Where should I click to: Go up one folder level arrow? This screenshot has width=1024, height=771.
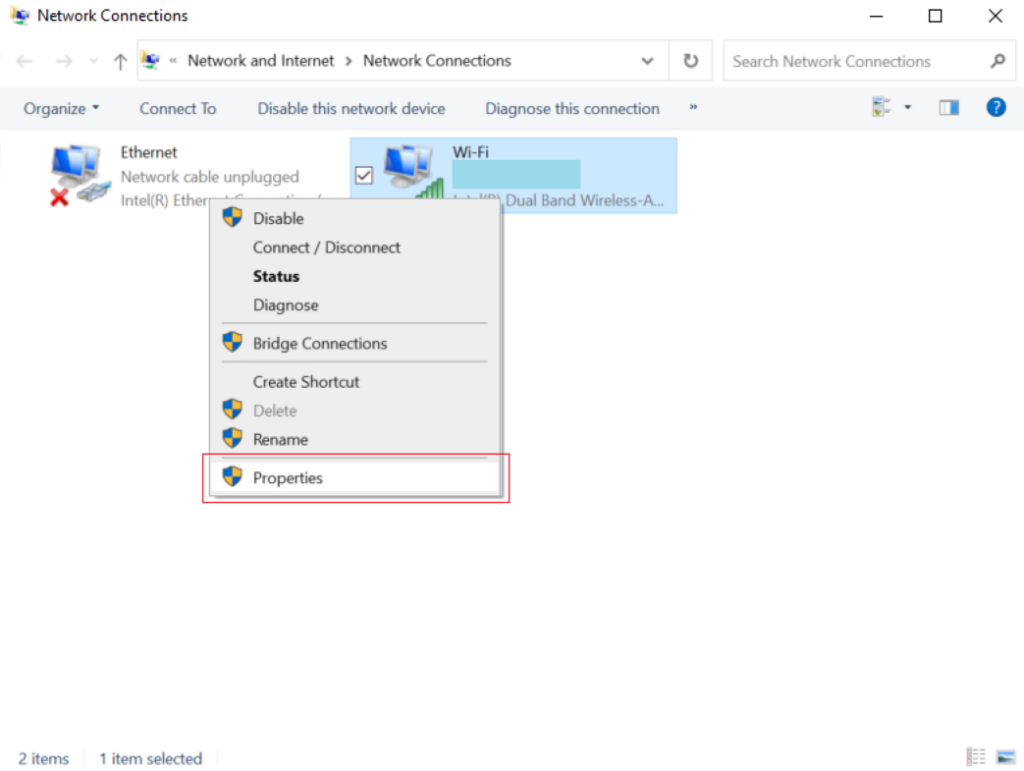click(120, 61)
